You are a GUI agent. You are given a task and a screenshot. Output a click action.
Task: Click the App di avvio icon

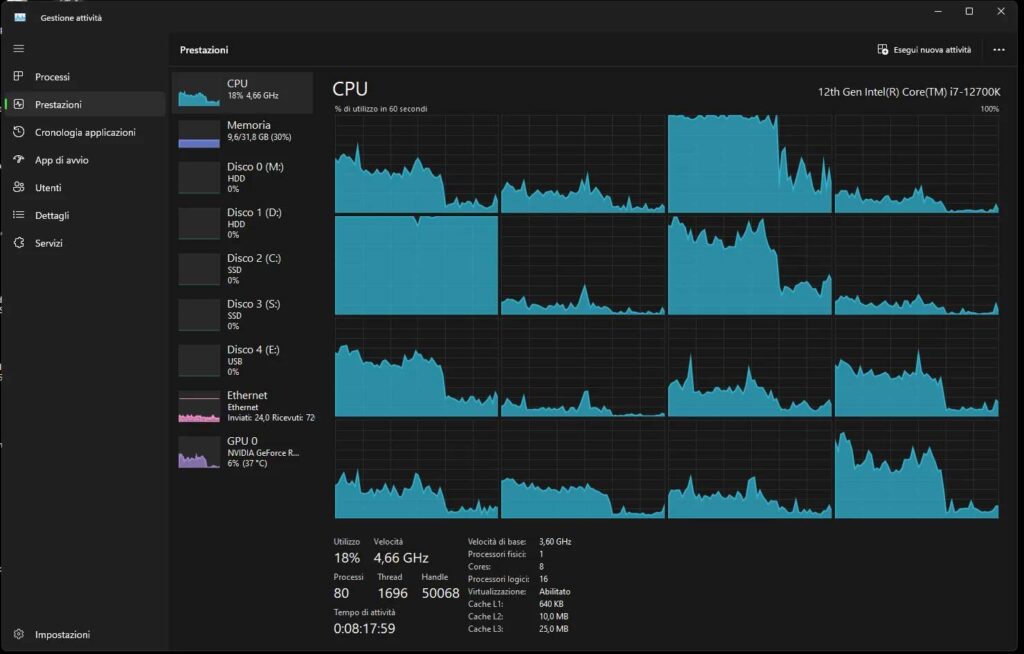click(18, 159)
